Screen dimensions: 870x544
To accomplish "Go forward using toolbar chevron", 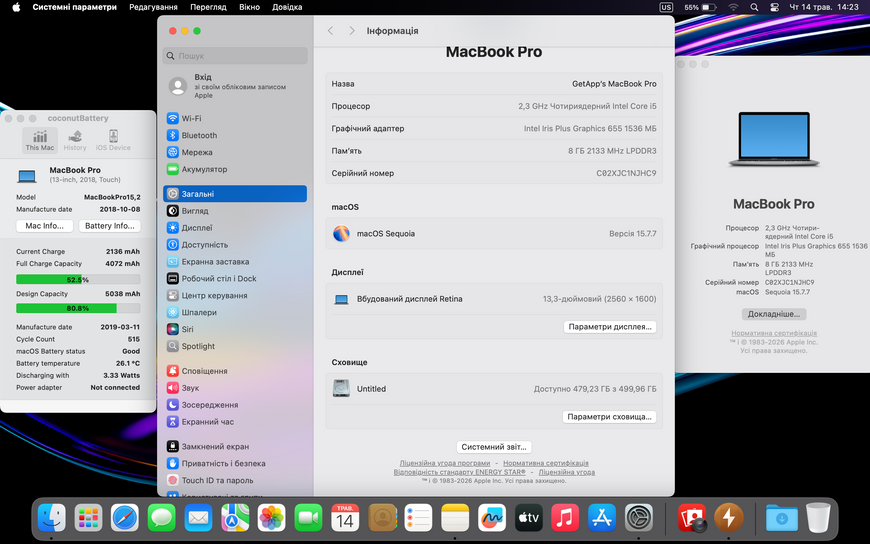I will tap(352, 31).
